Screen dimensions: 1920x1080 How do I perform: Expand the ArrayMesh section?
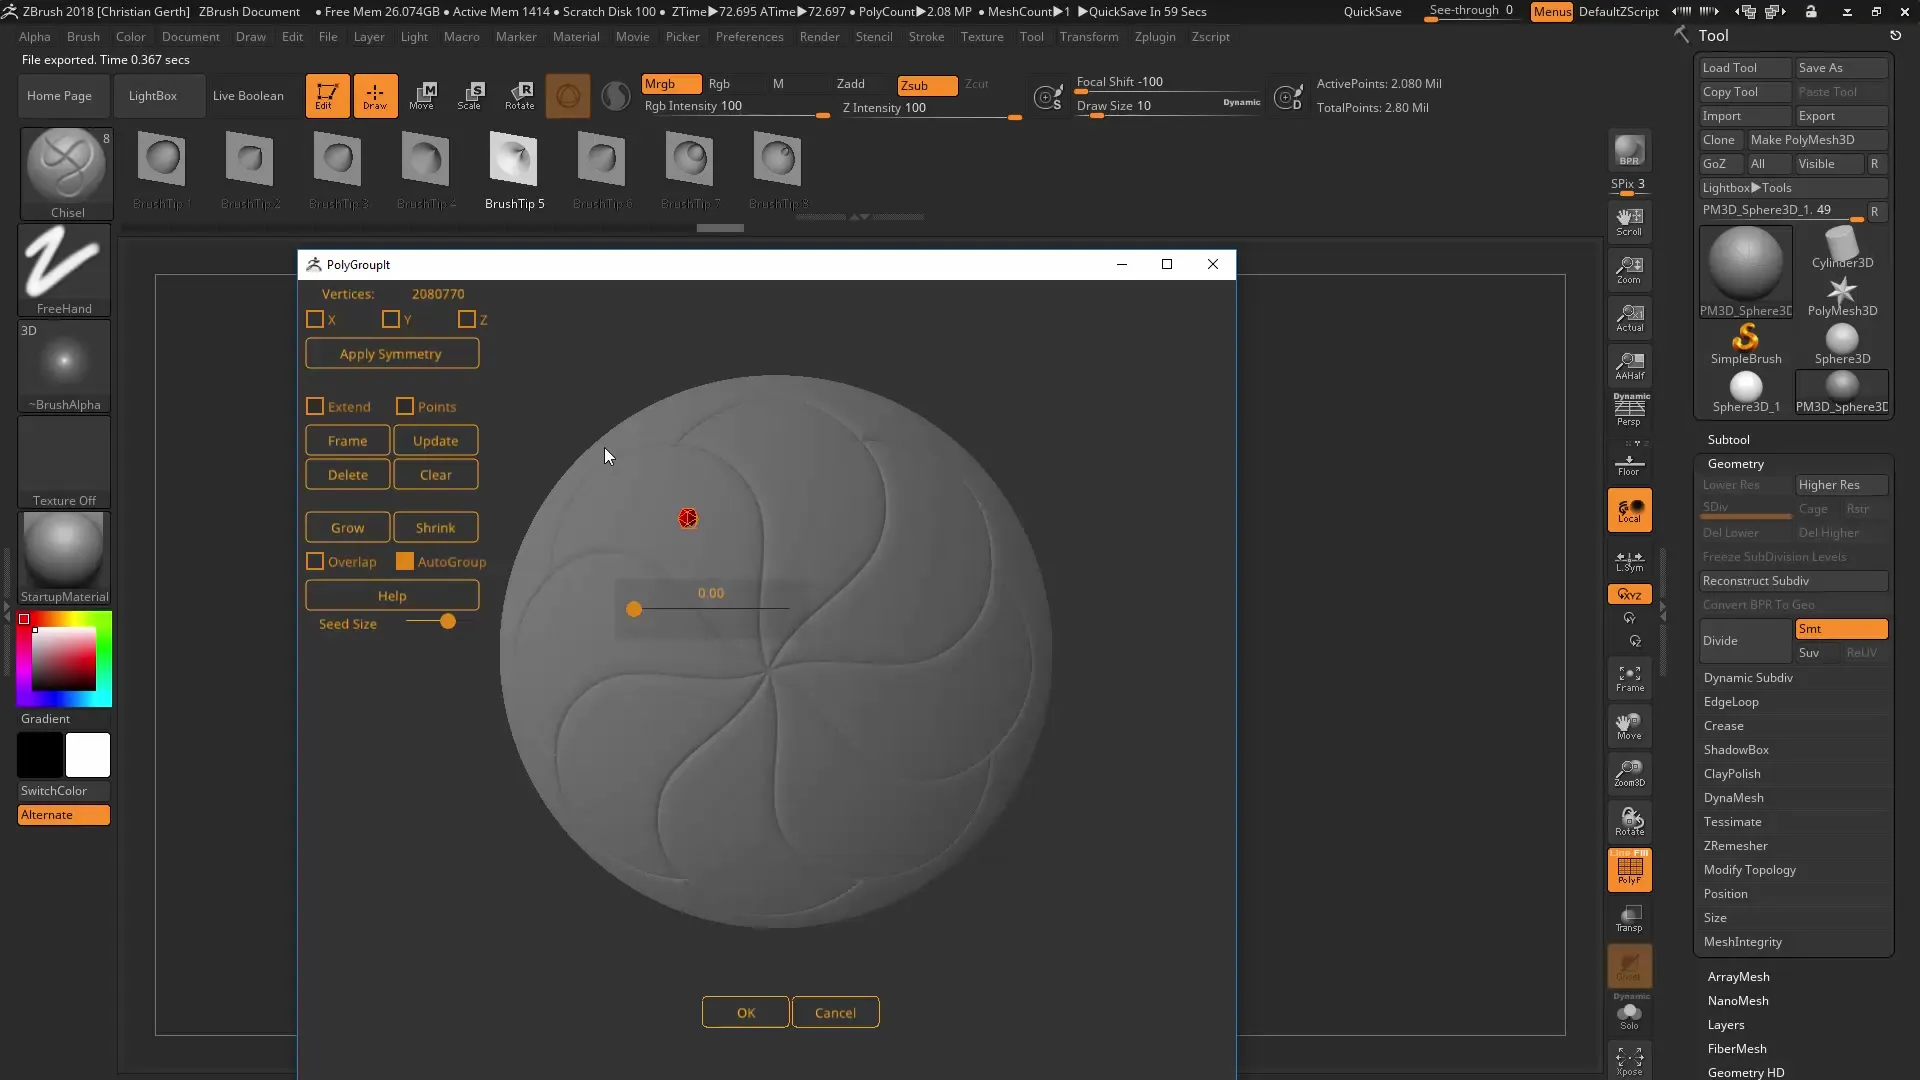1738,977
